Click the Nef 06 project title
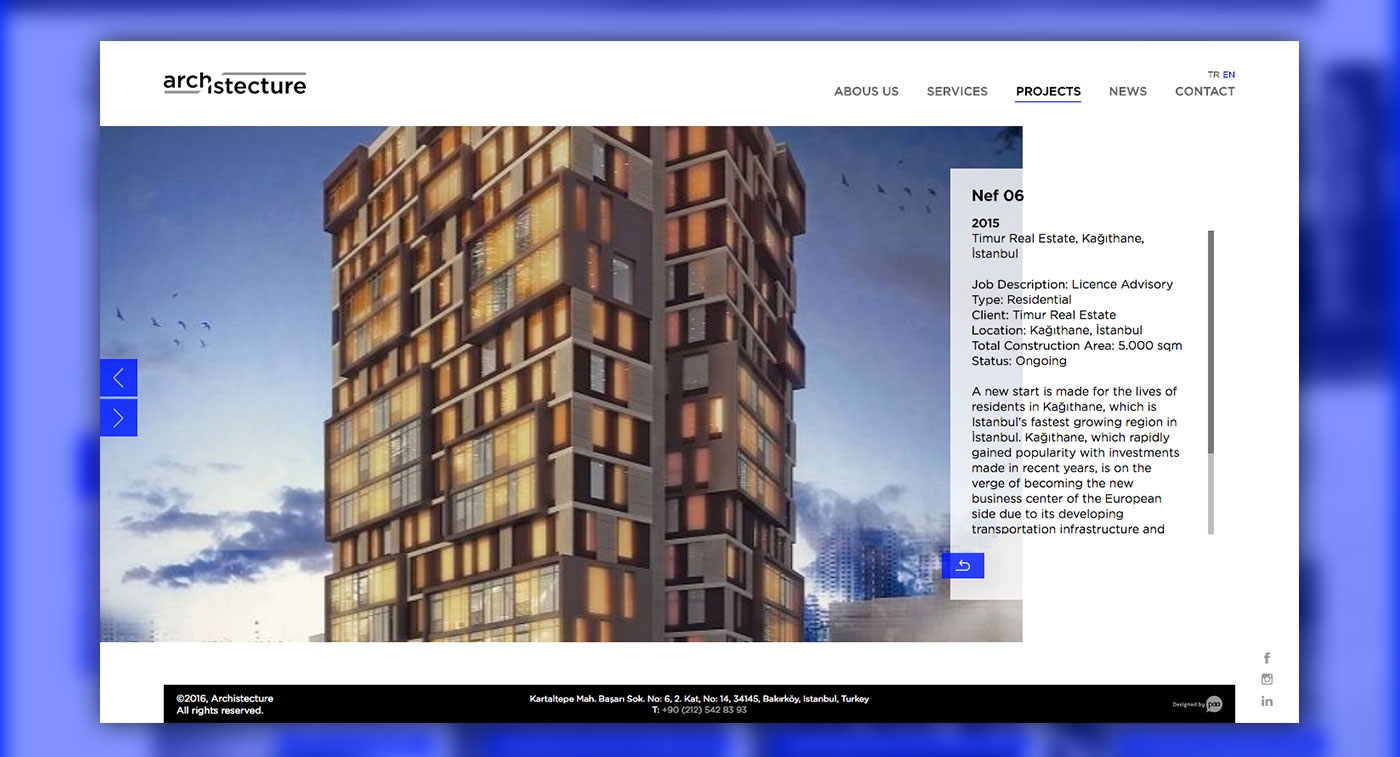 [997, 195]
